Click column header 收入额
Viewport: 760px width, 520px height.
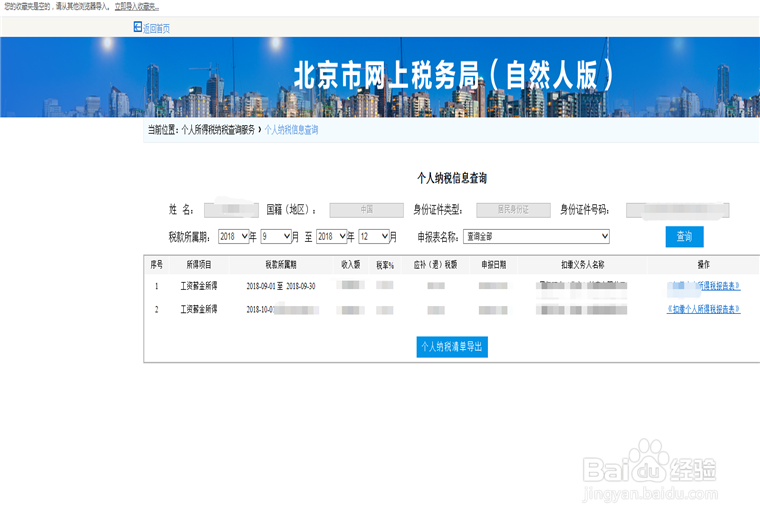(350, 265)
